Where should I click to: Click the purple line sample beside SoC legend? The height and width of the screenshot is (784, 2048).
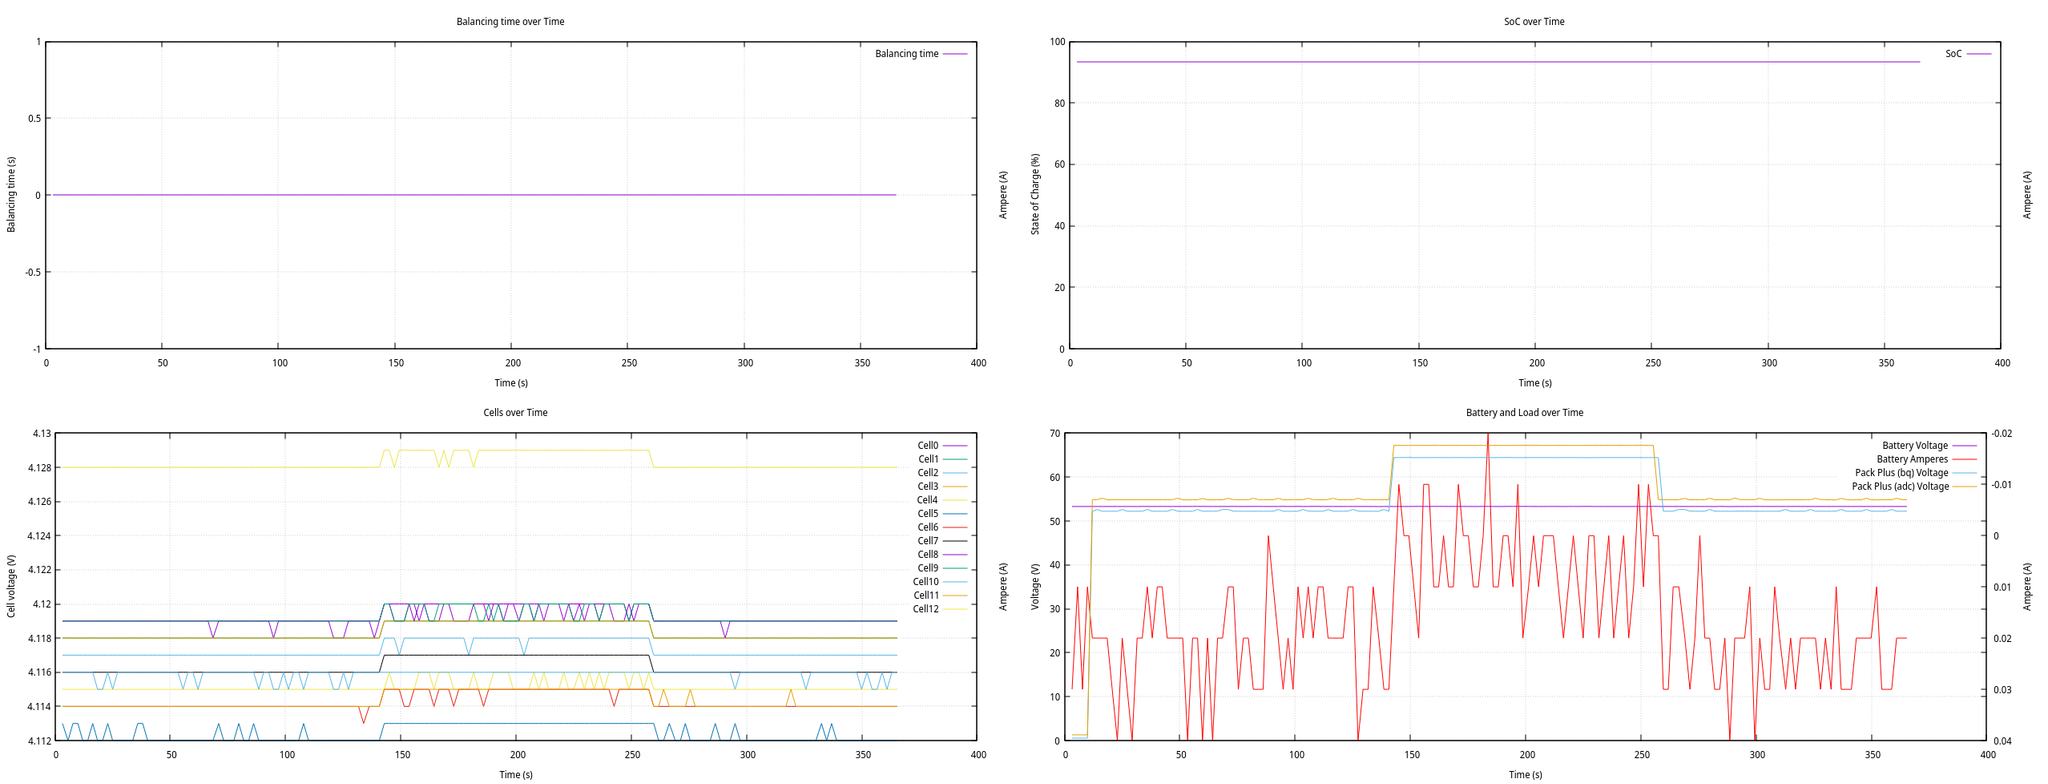1979,54
